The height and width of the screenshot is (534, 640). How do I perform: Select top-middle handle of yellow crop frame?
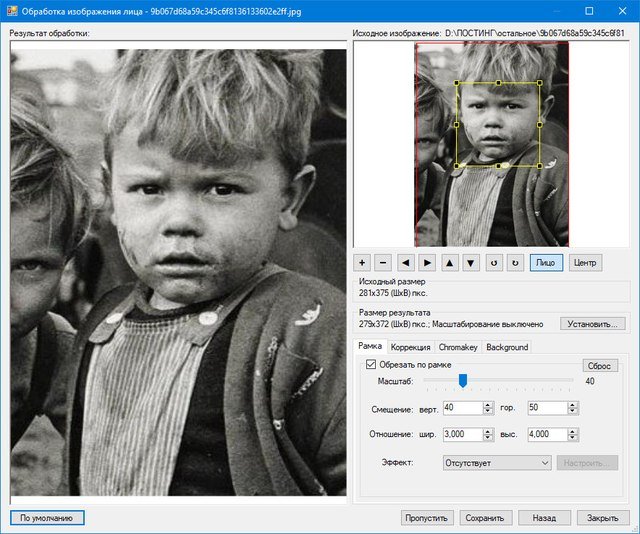pyautogui.click(x=498, y=83)
